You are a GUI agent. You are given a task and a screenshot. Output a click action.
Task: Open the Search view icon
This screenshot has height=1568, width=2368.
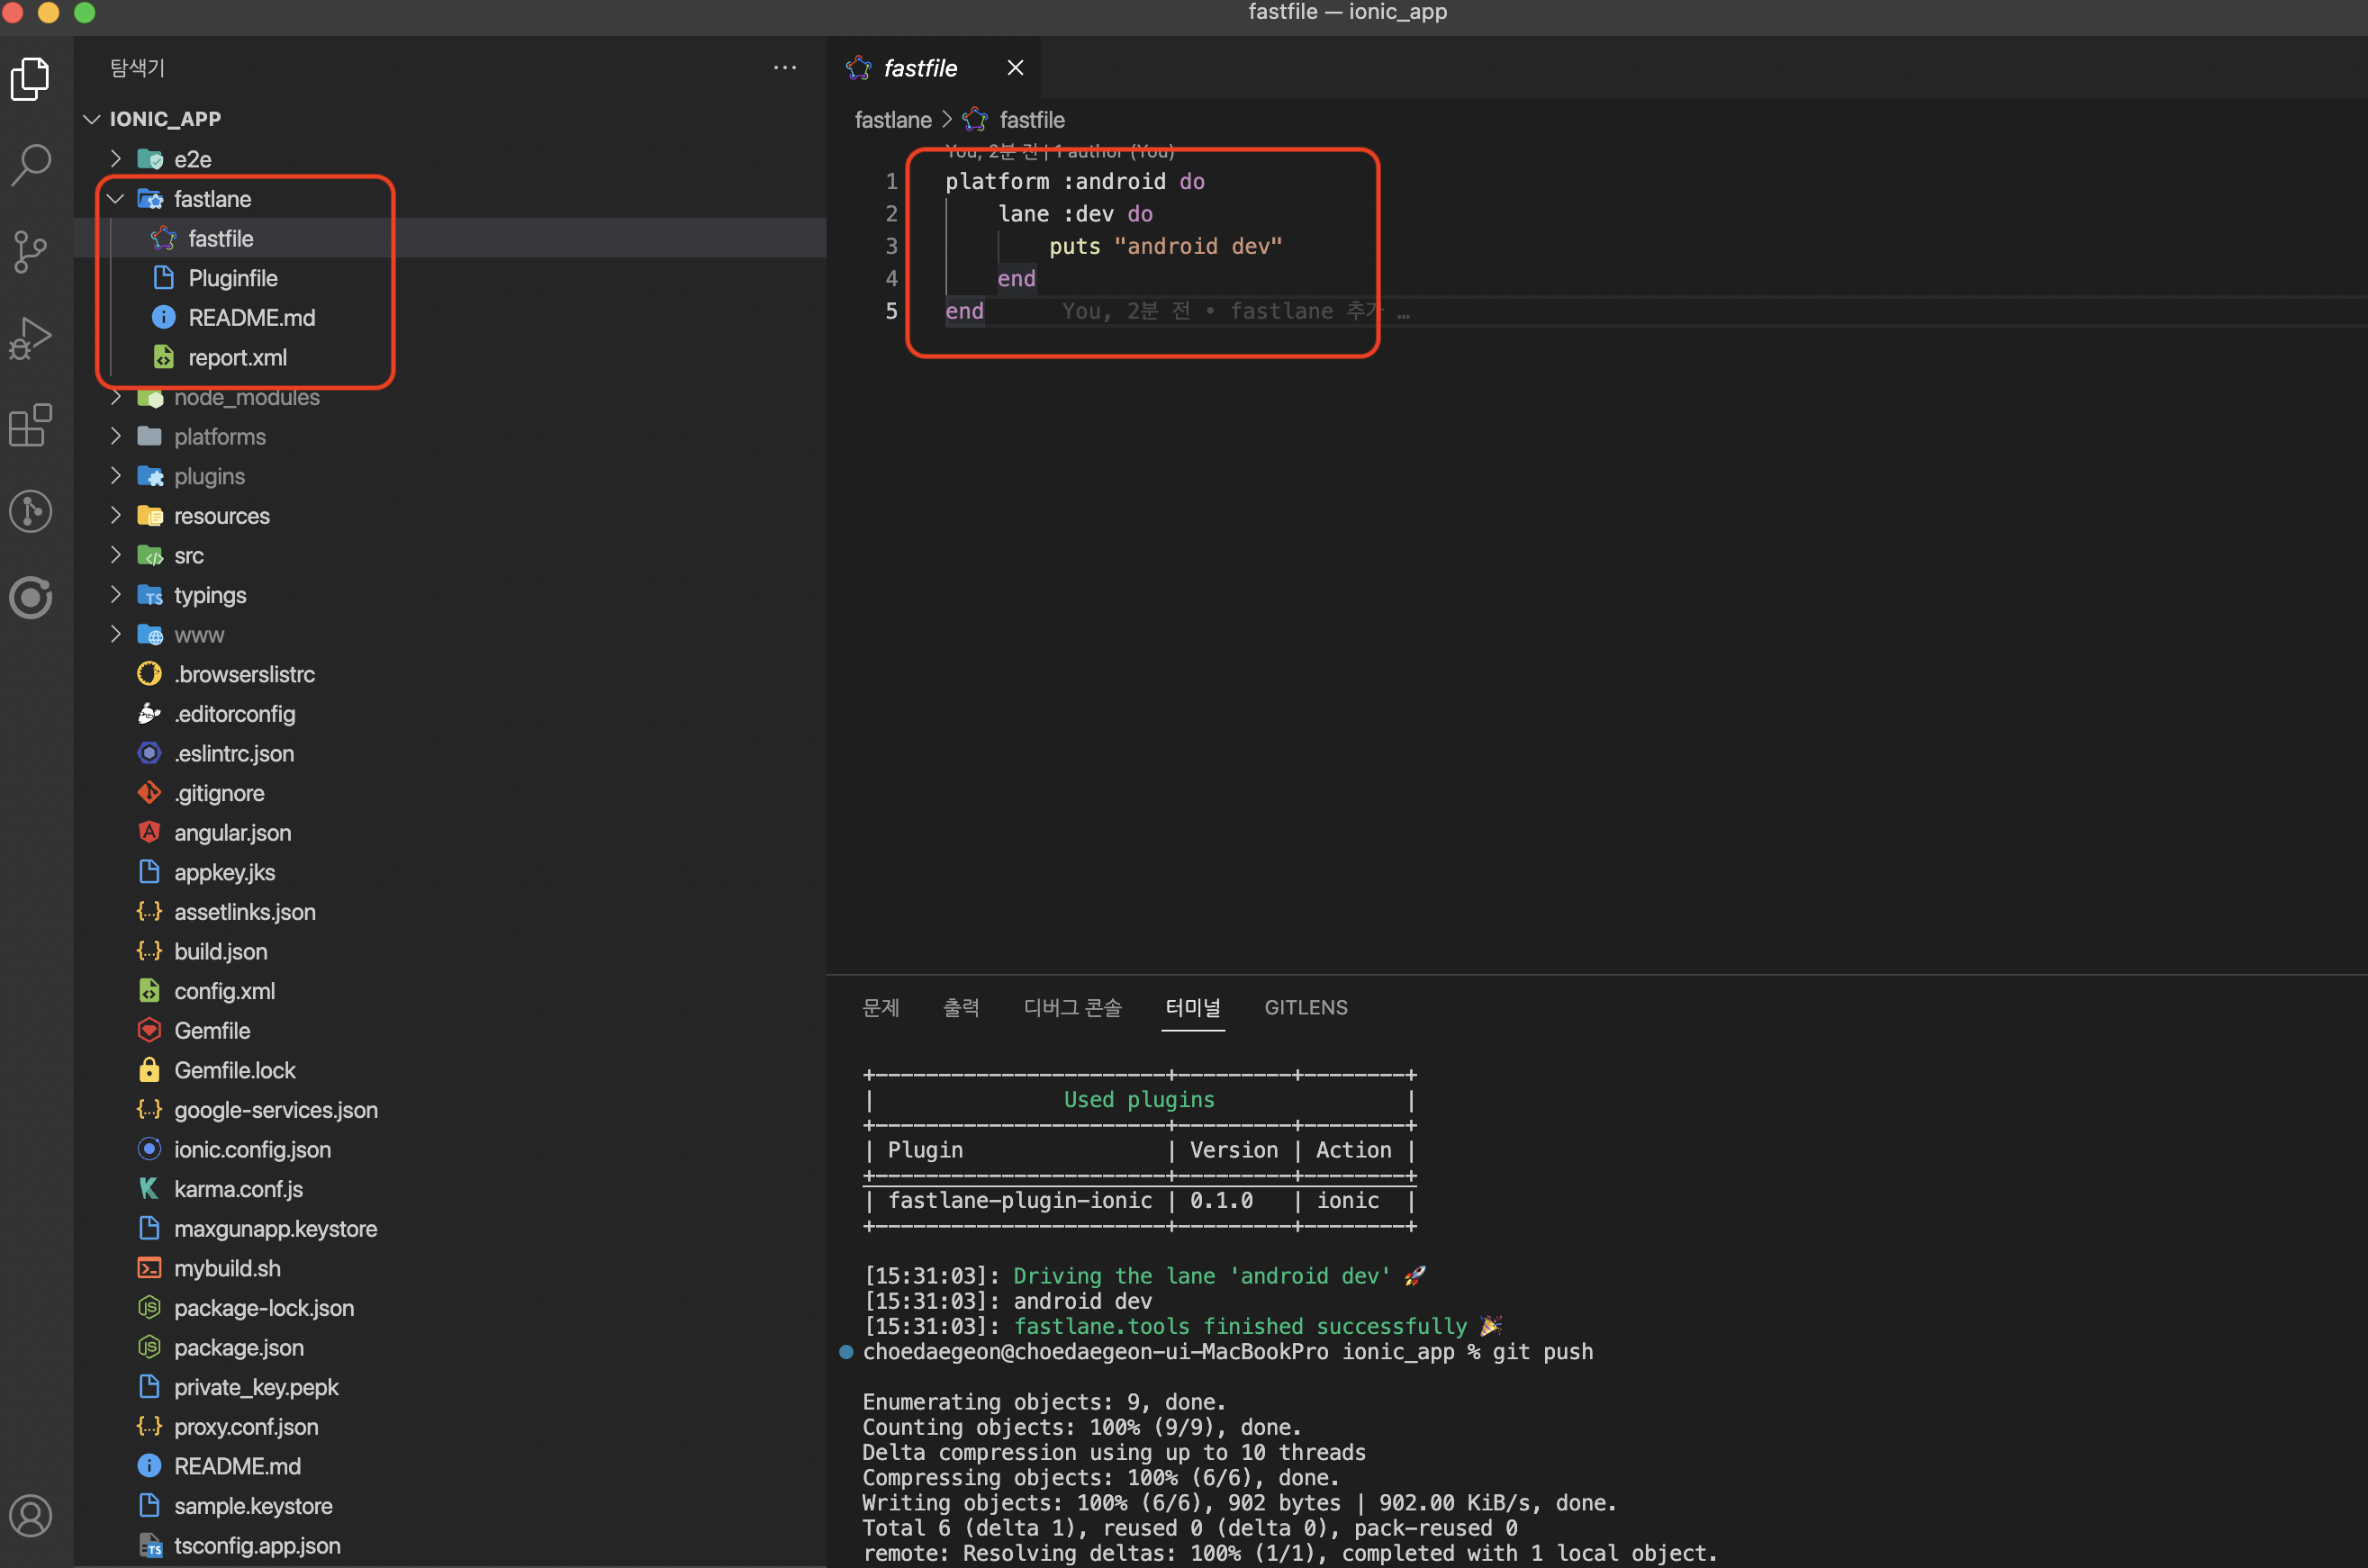click(30, 165)
